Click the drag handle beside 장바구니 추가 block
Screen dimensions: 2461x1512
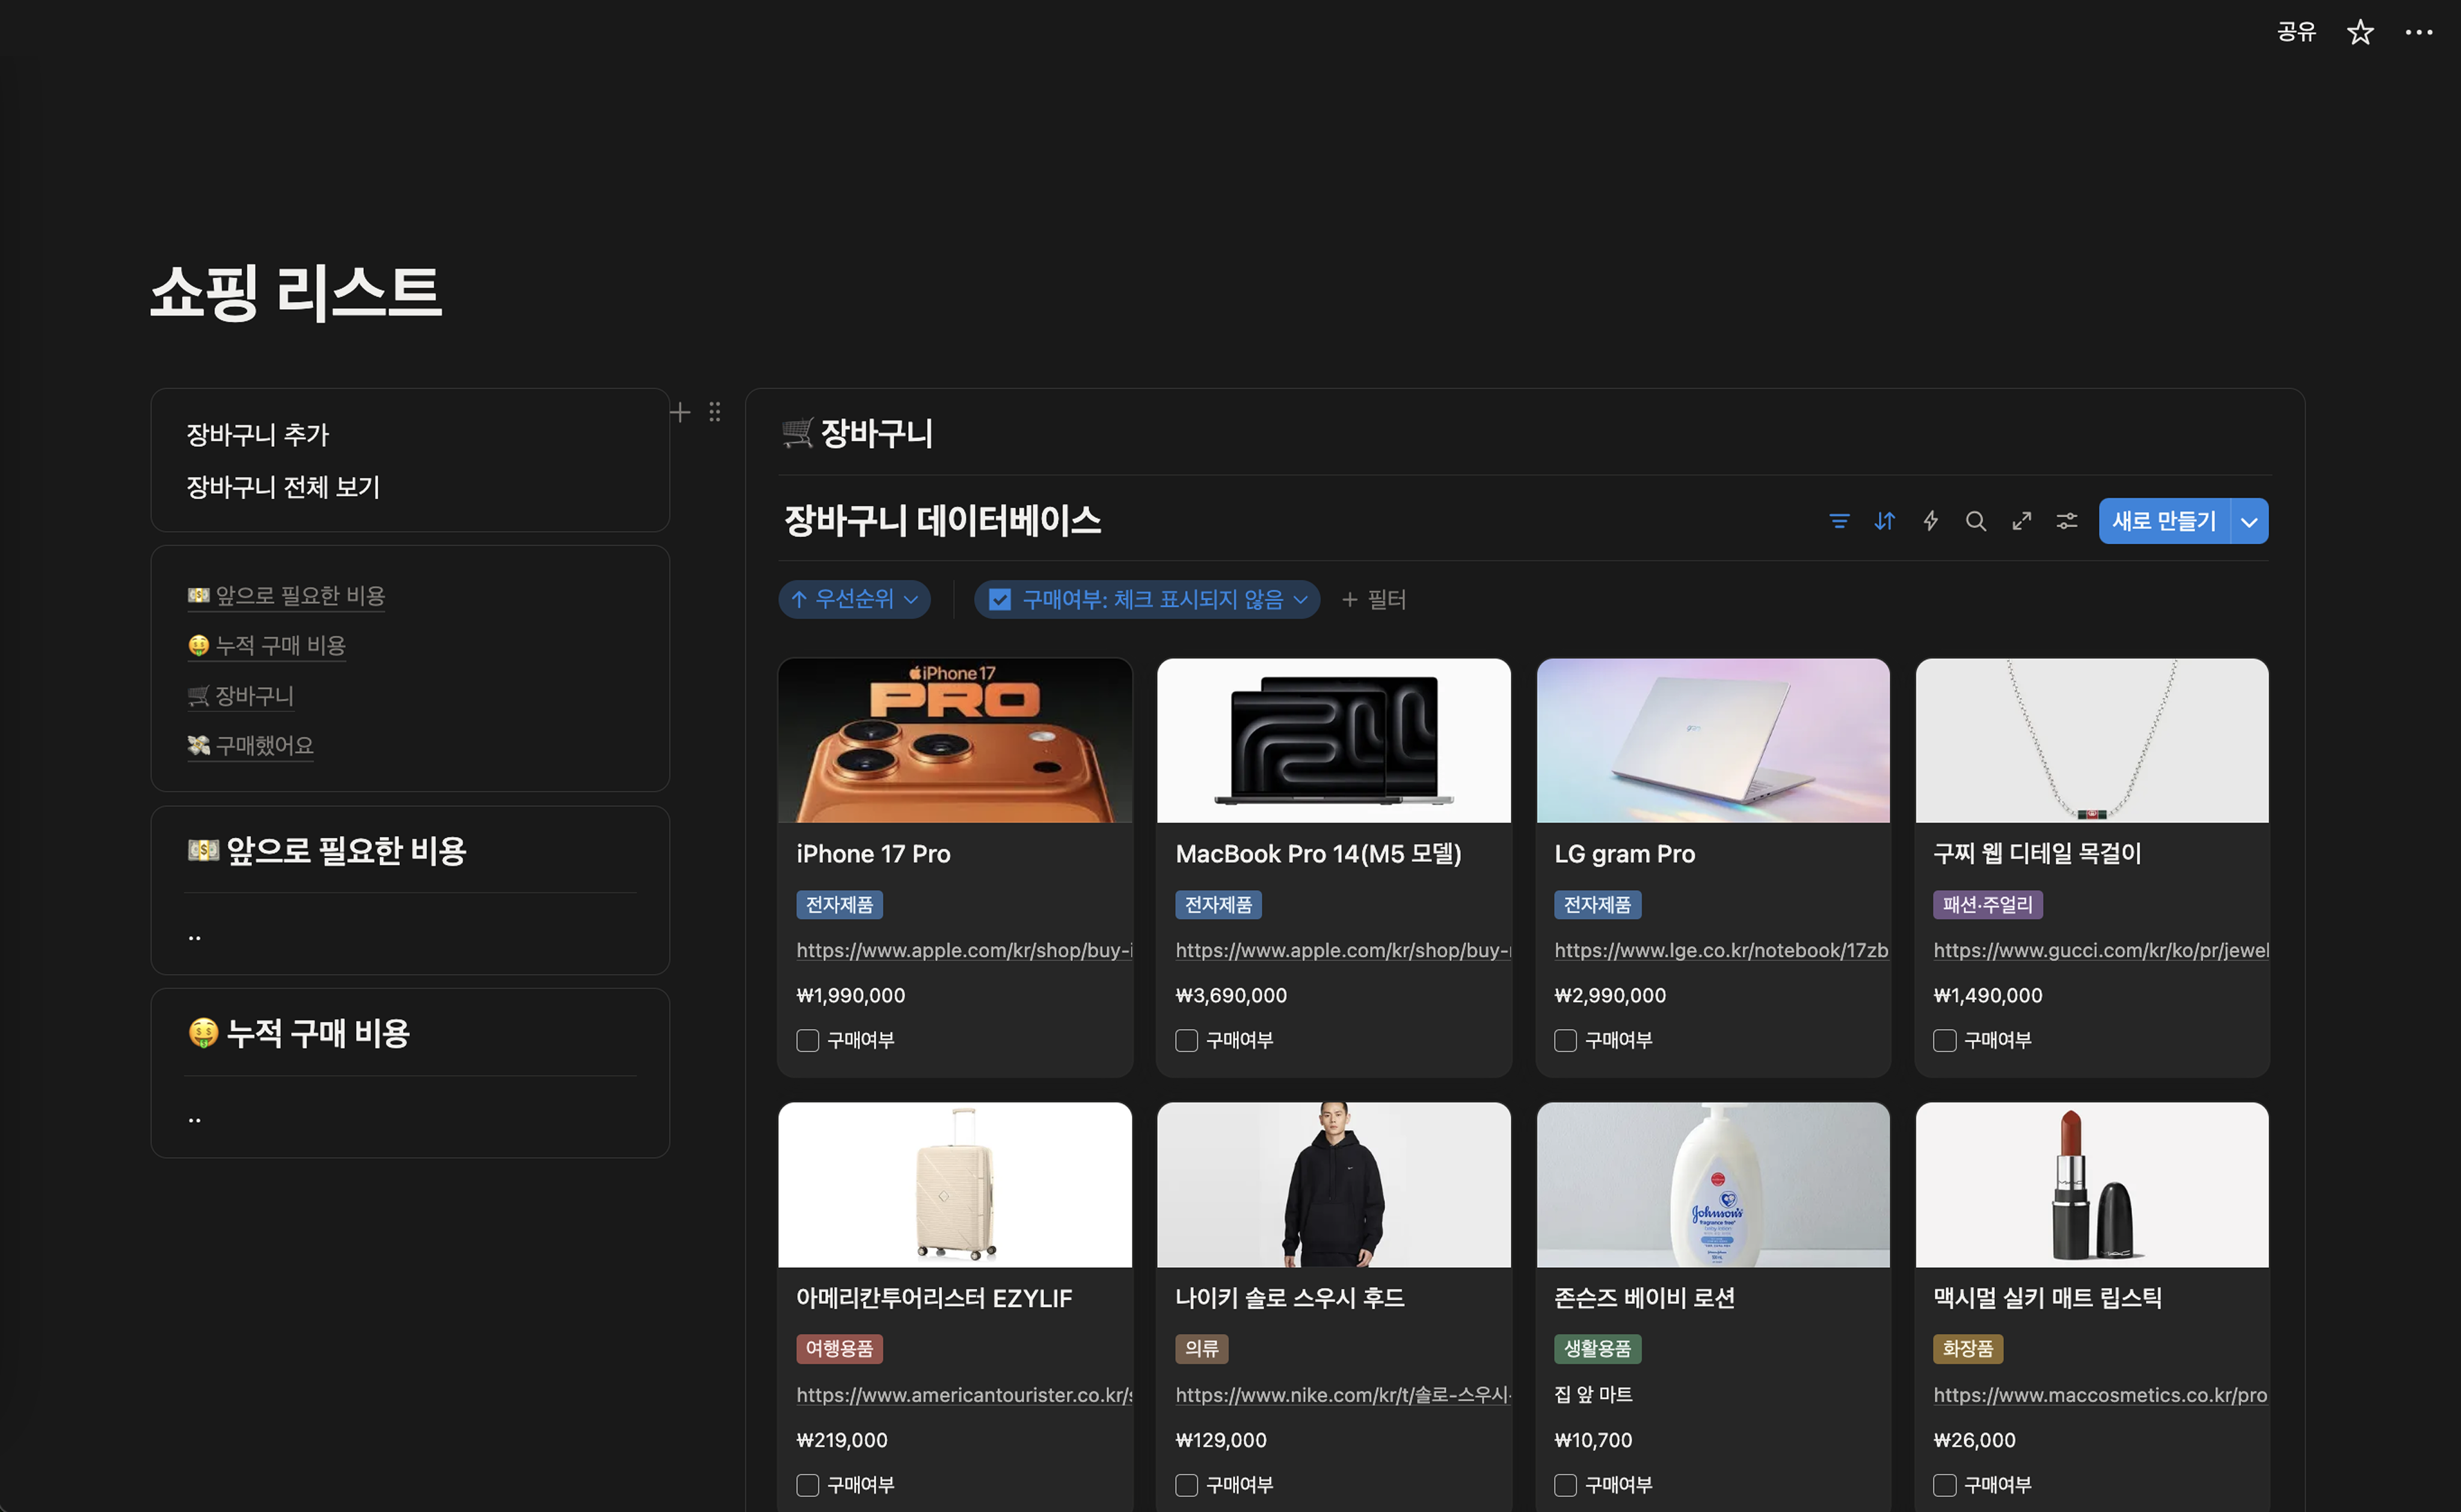(x=714, y=412)
